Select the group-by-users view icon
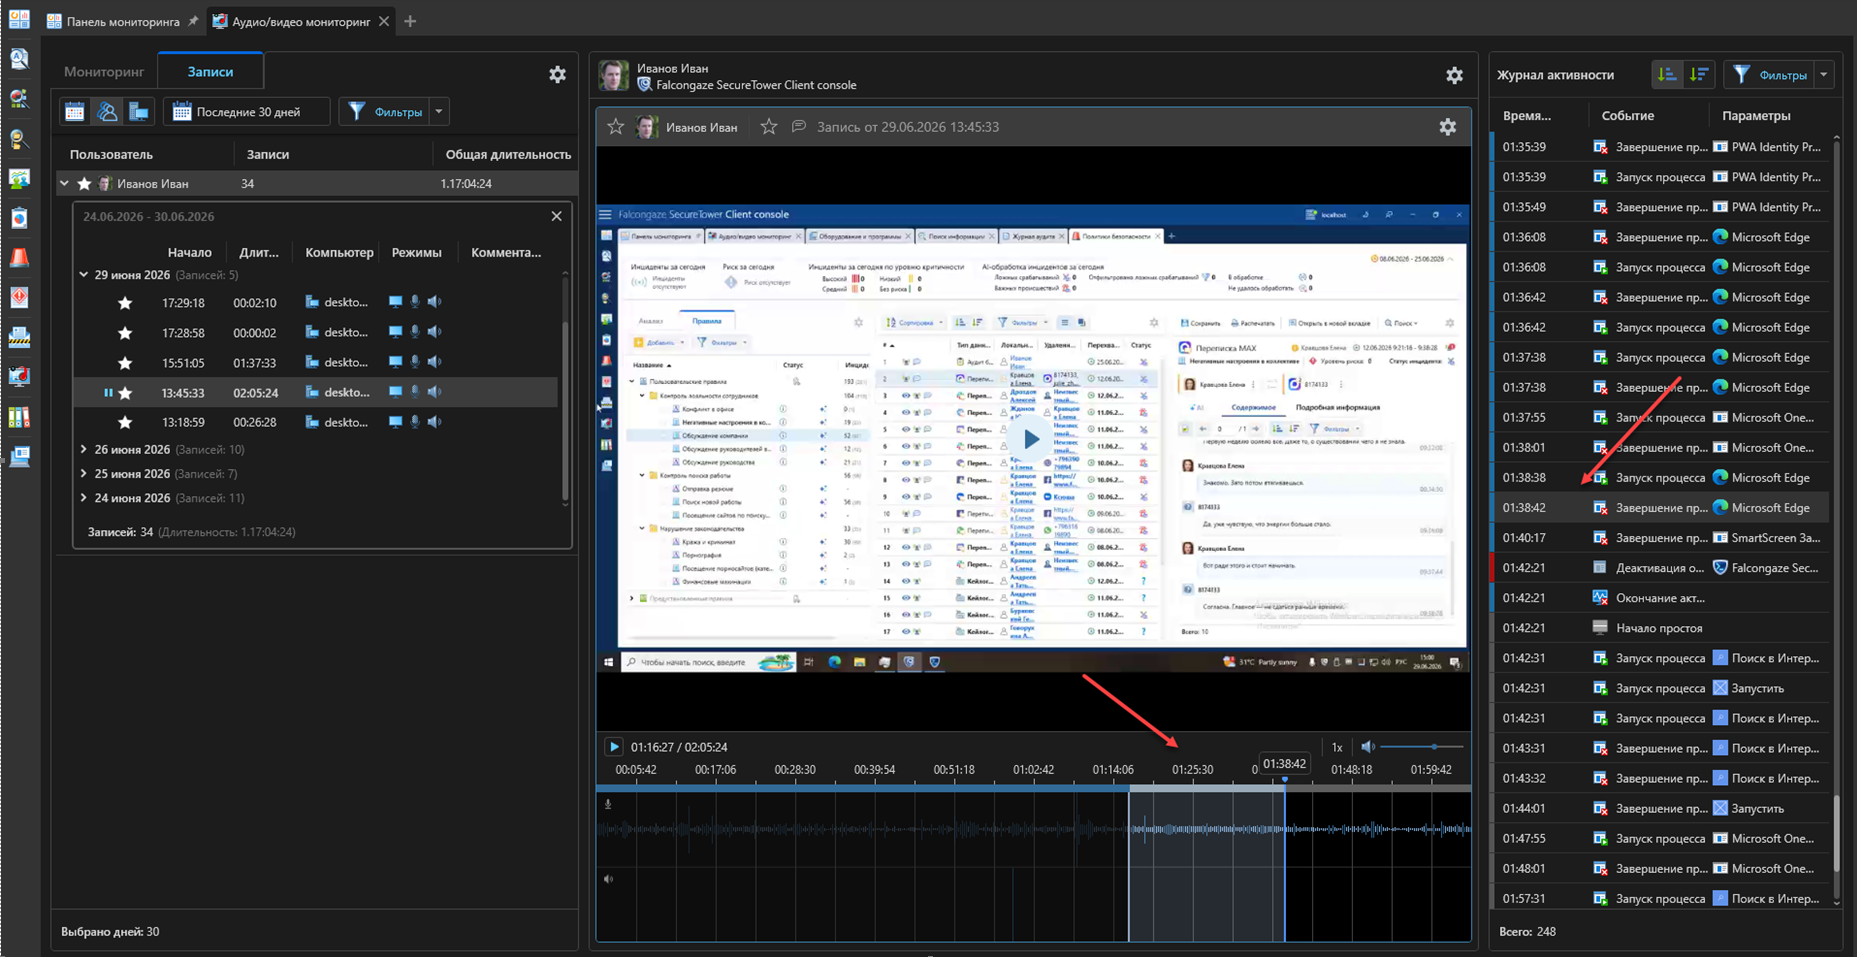This screenshot has height=957, width=1857. click(107, 112)
